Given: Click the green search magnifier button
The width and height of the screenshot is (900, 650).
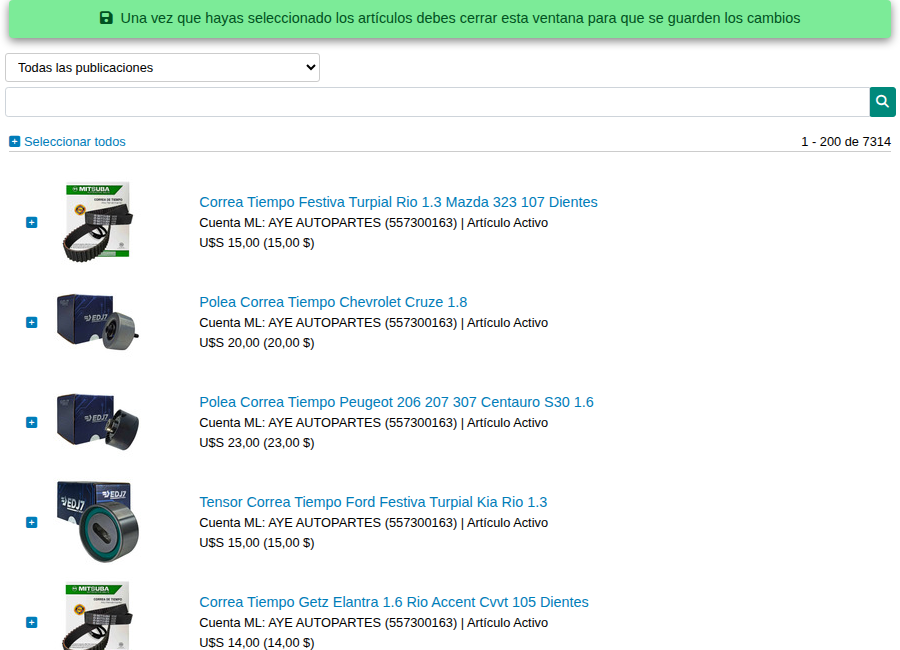Looking at the screenshot, I should click(x=882, y=102).
